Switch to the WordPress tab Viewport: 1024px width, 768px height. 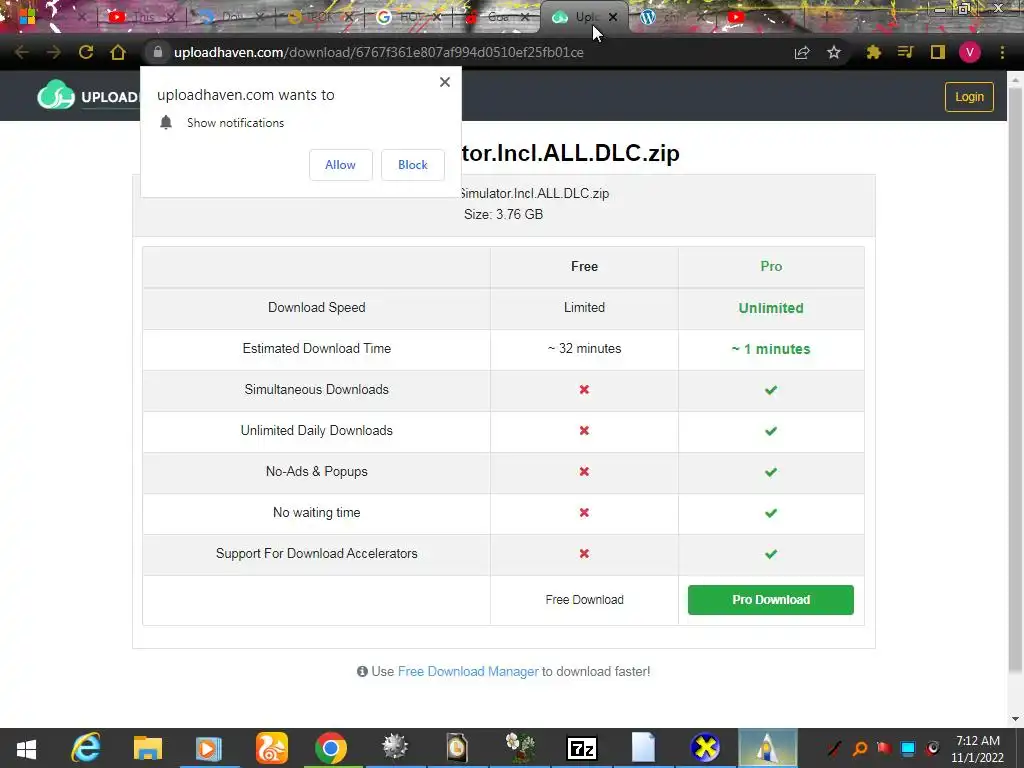coord(672,17)
